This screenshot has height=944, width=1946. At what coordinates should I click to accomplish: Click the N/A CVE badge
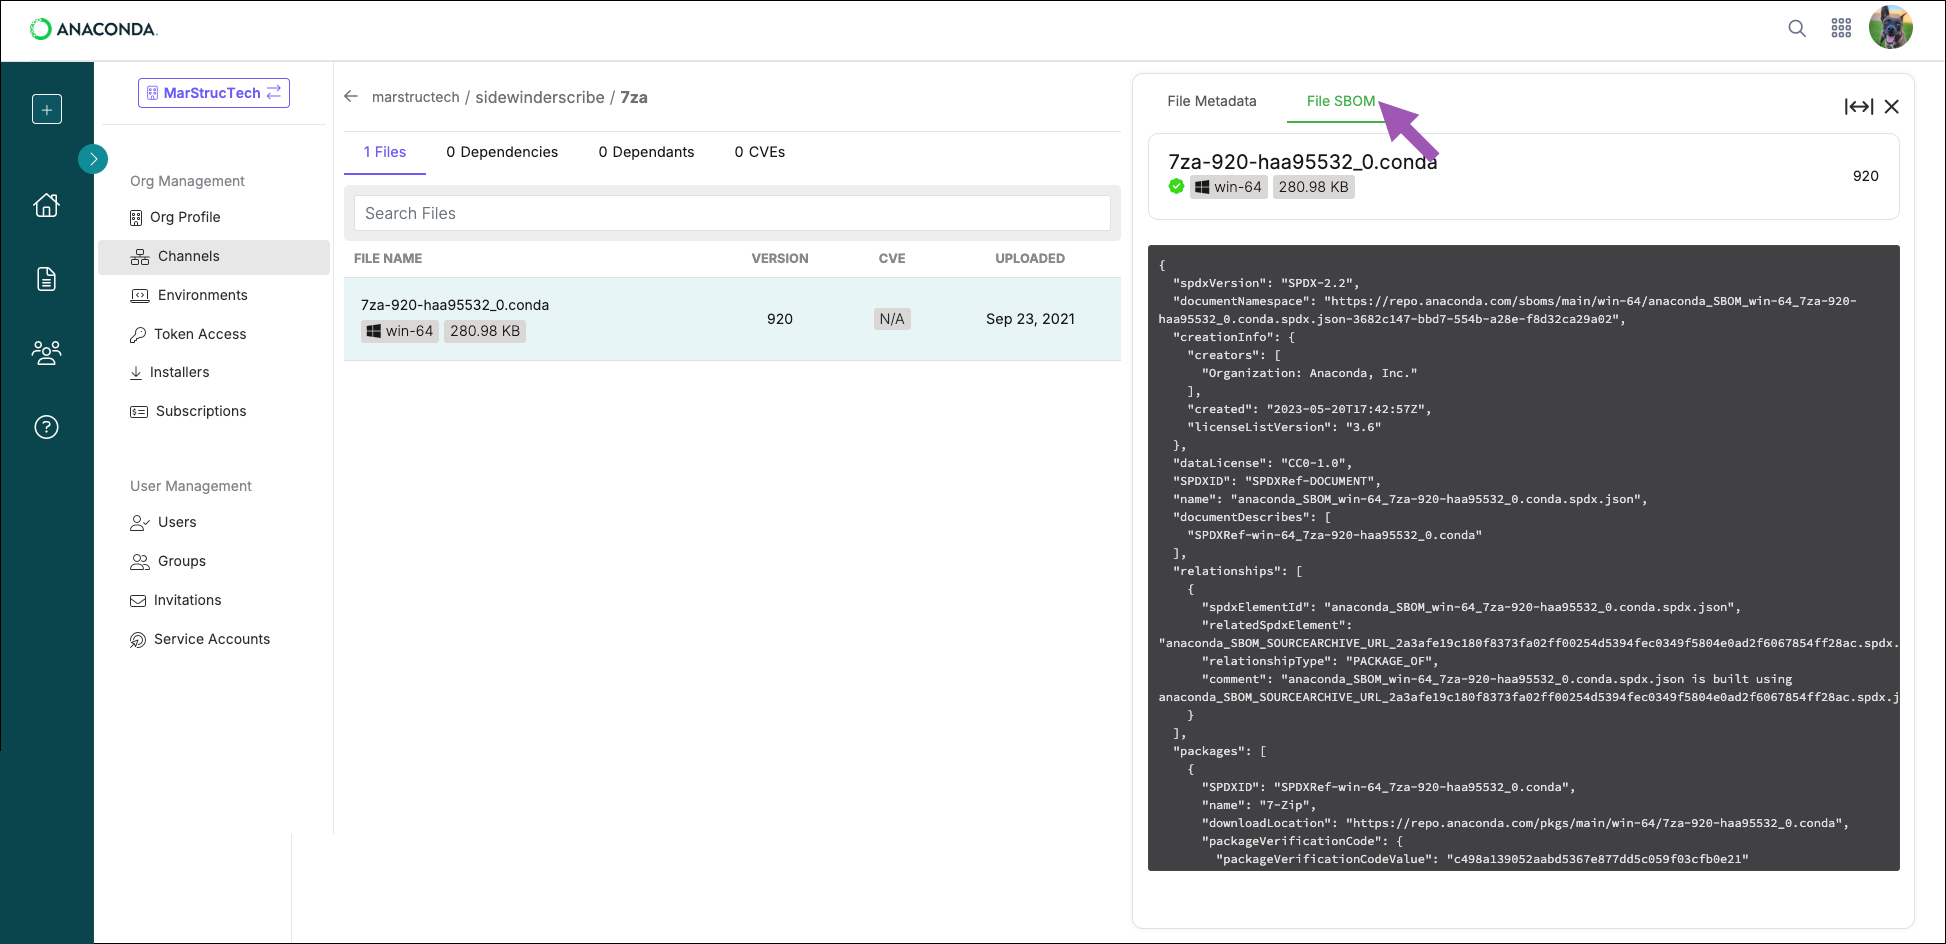[x=892, y=319]
